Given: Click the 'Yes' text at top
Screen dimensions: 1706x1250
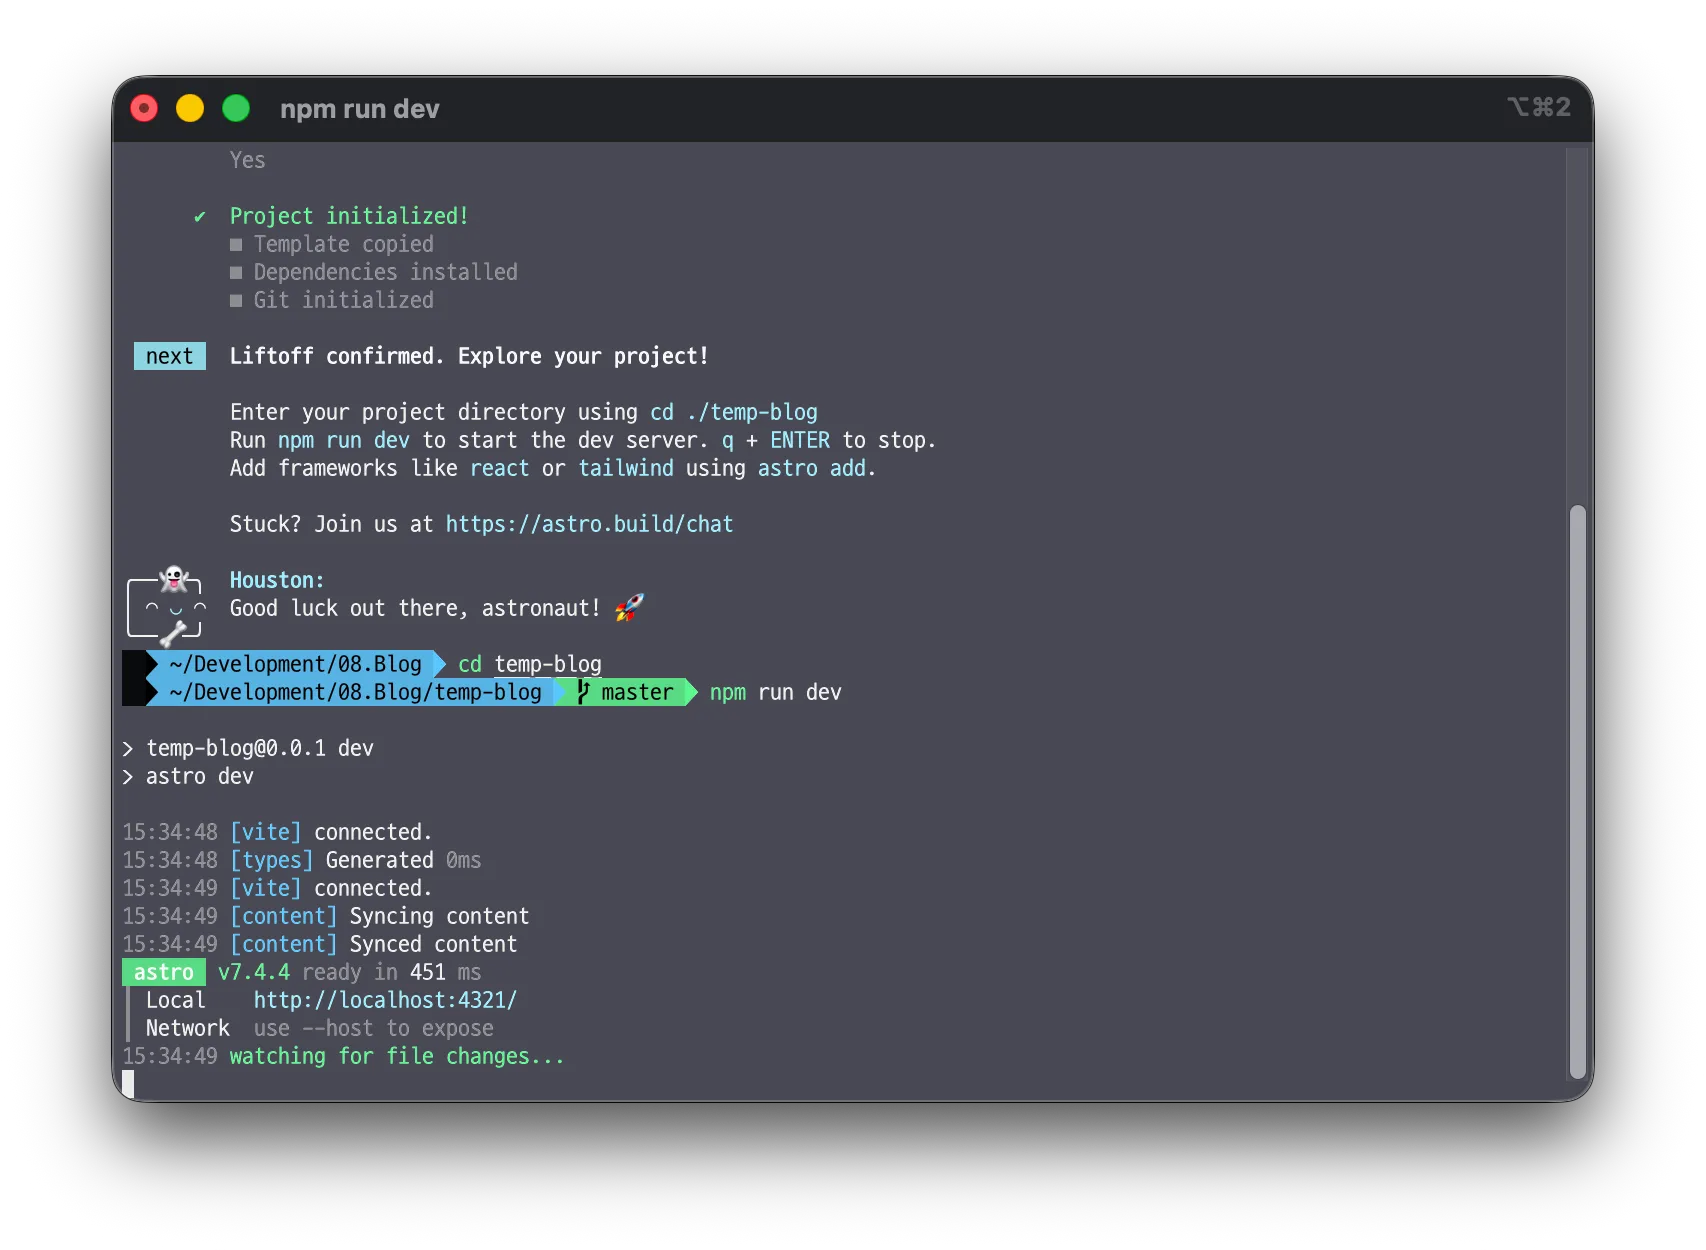Looking at the screenshot, I should (x=248, y=160).
